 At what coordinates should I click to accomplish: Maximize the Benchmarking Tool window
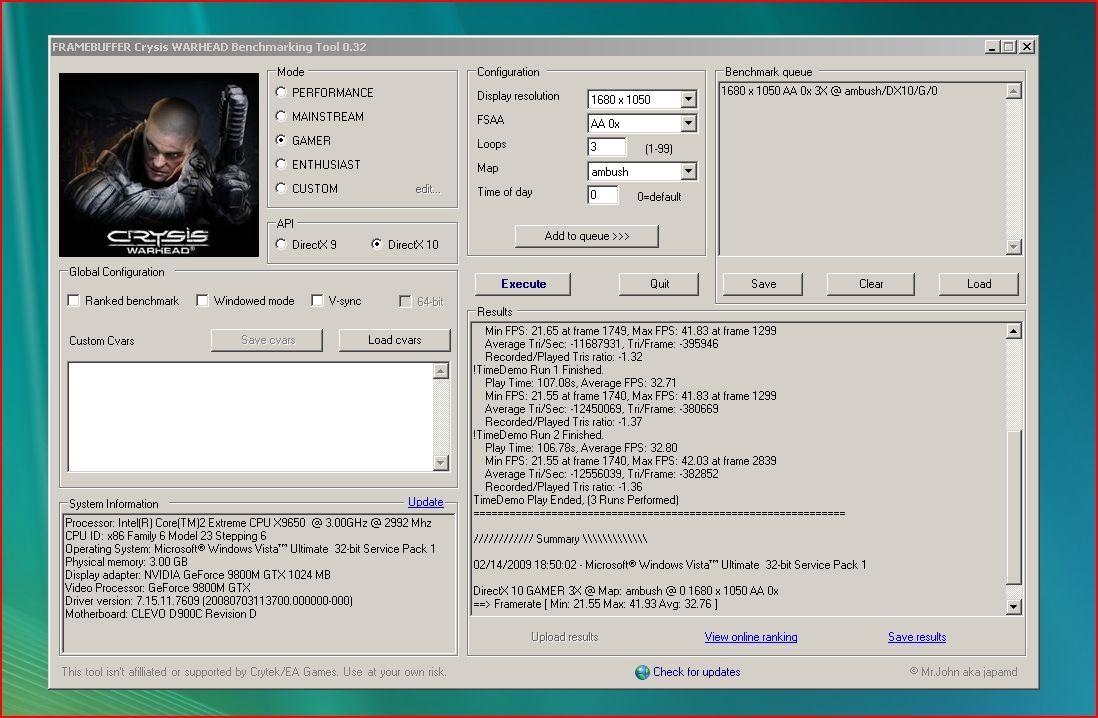coord(1009,47)
